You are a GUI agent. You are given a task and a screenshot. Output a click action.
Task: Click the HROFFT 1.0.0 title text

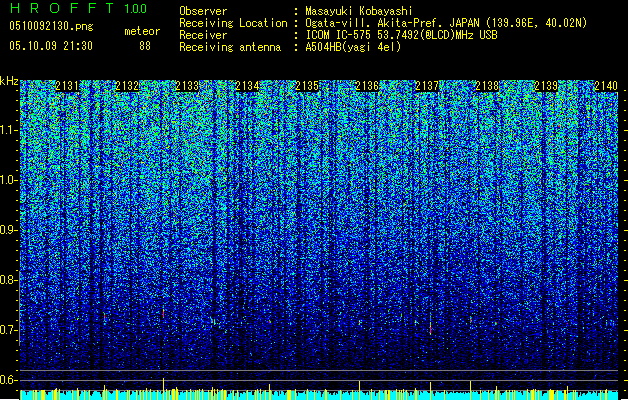pos(78,8)
